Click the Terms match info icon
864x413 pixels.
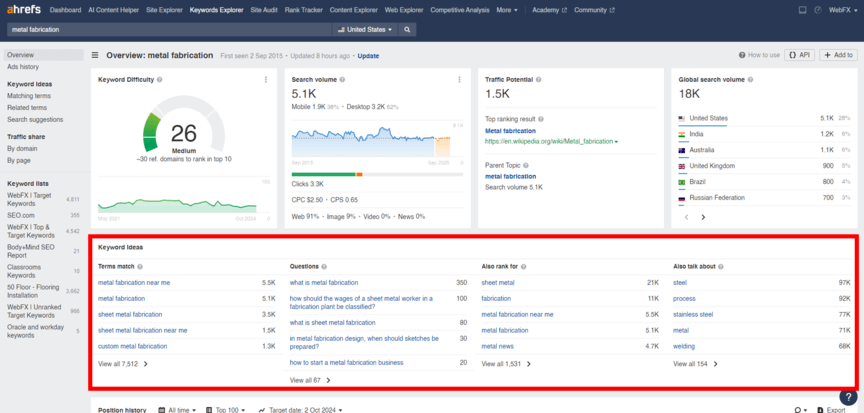140,267
